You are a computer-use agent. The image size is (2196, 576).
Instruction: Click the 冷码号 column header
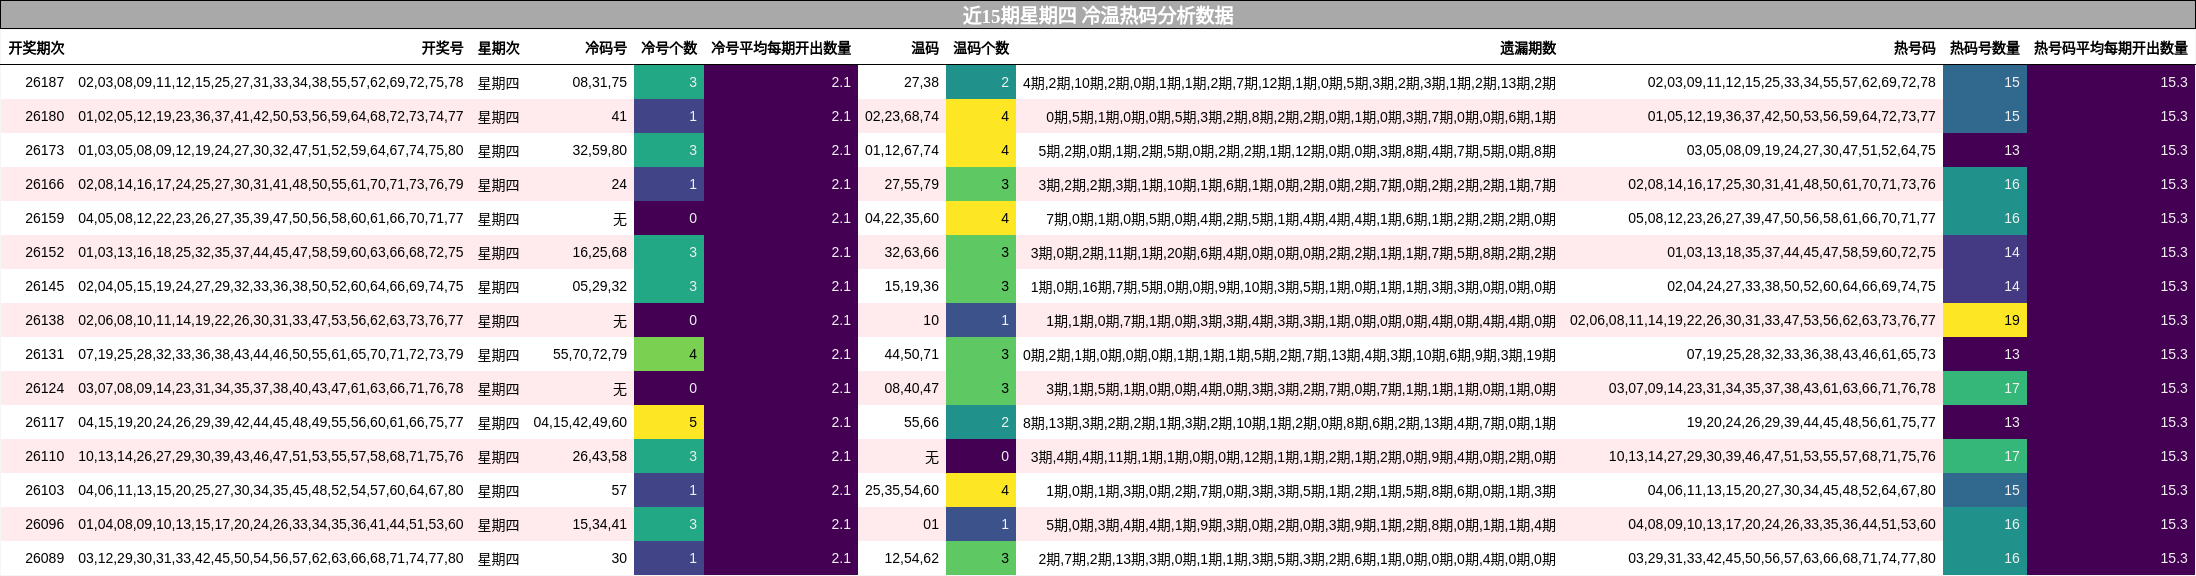pos(606,48)
